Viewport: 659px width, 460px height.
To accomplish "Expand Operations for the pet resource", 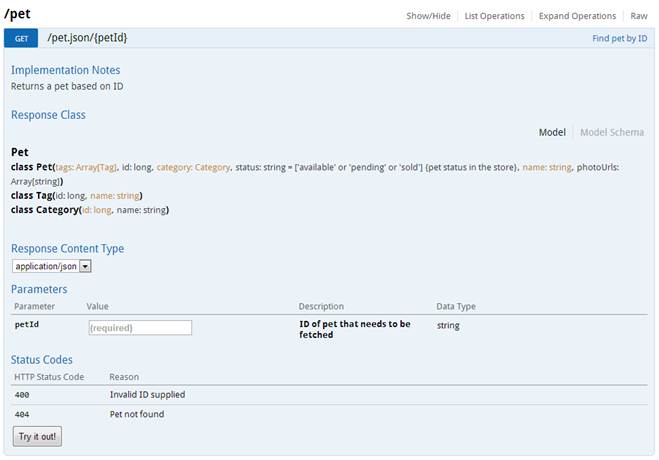I will coord(577,16).
